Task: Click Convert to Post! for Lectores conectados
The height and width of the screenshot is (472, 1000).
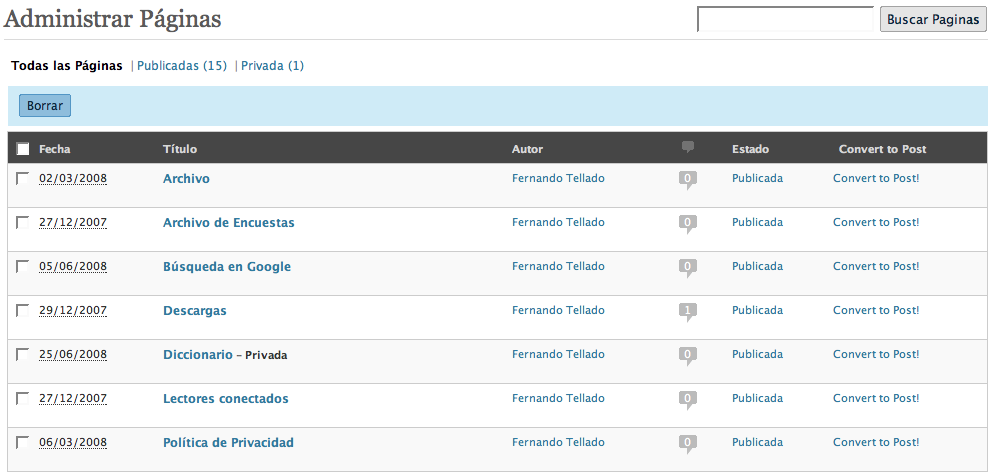Action: pos(876,398)
